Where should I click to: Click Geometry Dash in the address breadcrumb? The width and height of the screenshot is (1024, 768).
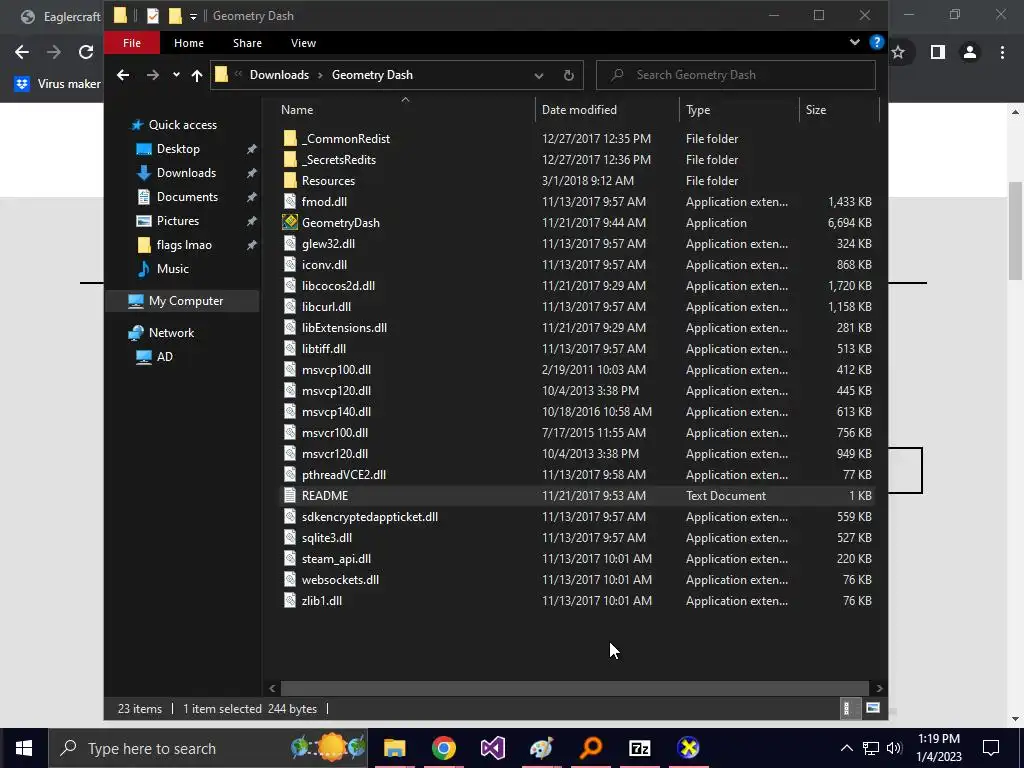tap(372, 74)
